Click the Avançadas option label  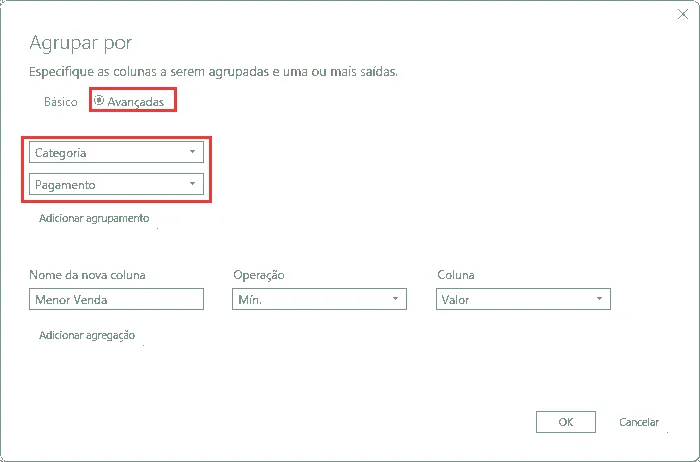point(135,102)
